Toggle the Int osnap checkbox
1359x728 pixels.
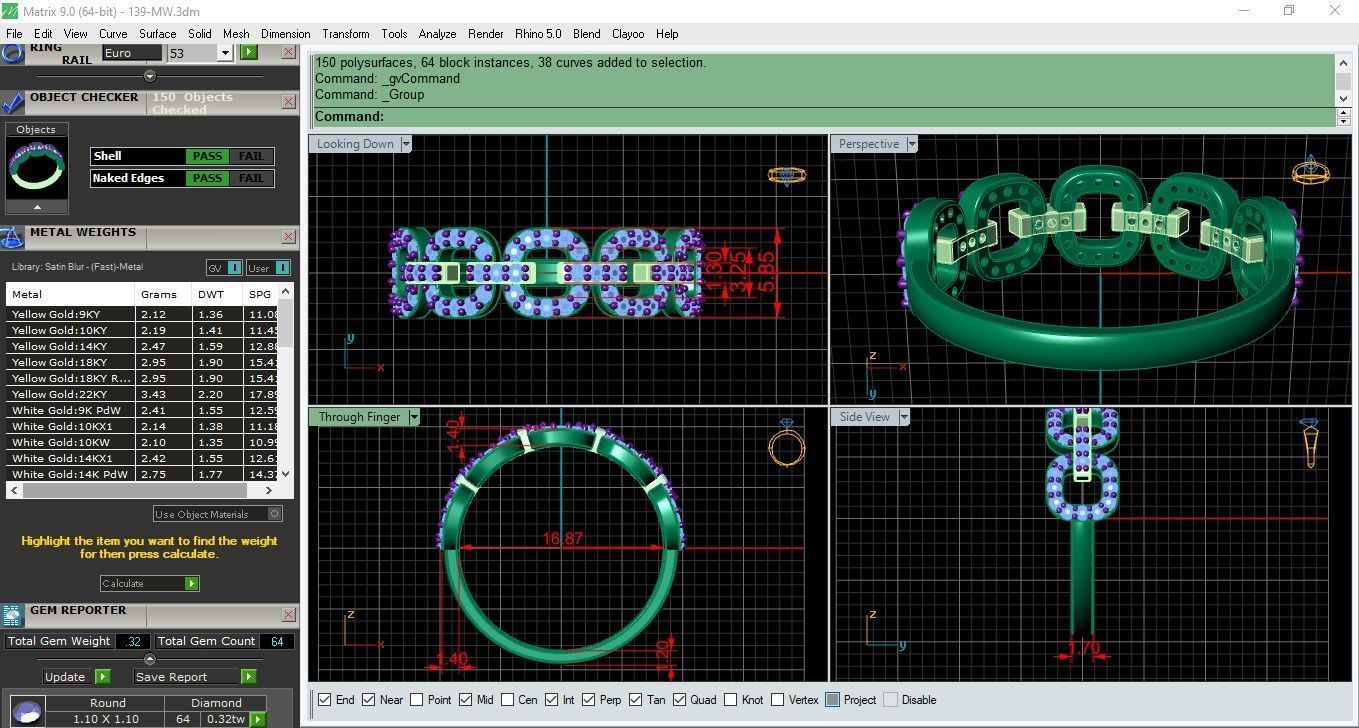553,700
